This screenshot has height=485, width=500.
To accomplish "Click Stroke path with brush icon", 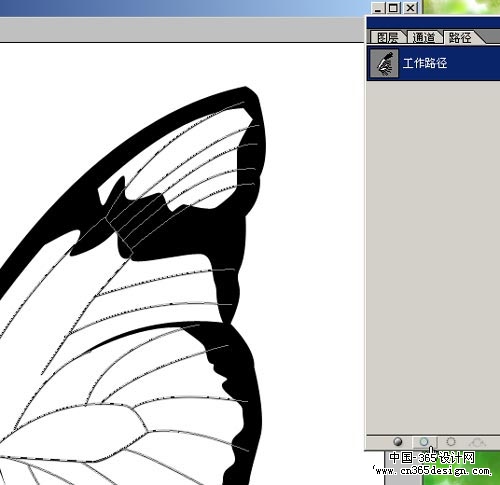I will [424, 442].
